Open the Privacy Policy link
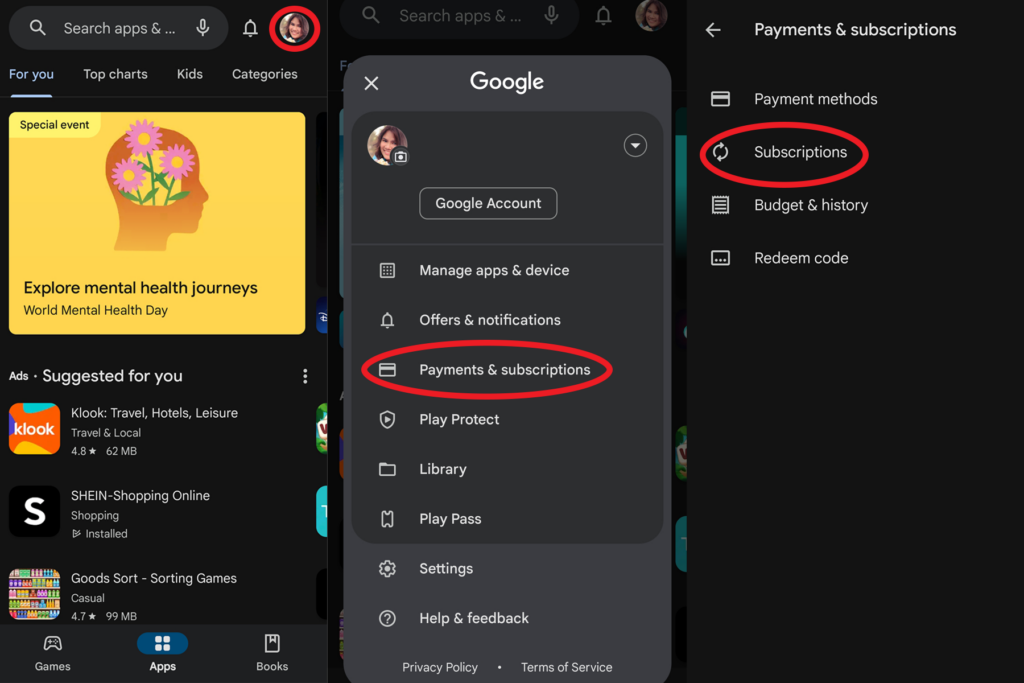Screen dimensions: 1024x683 pyautogui.click(x=440, y=667)
